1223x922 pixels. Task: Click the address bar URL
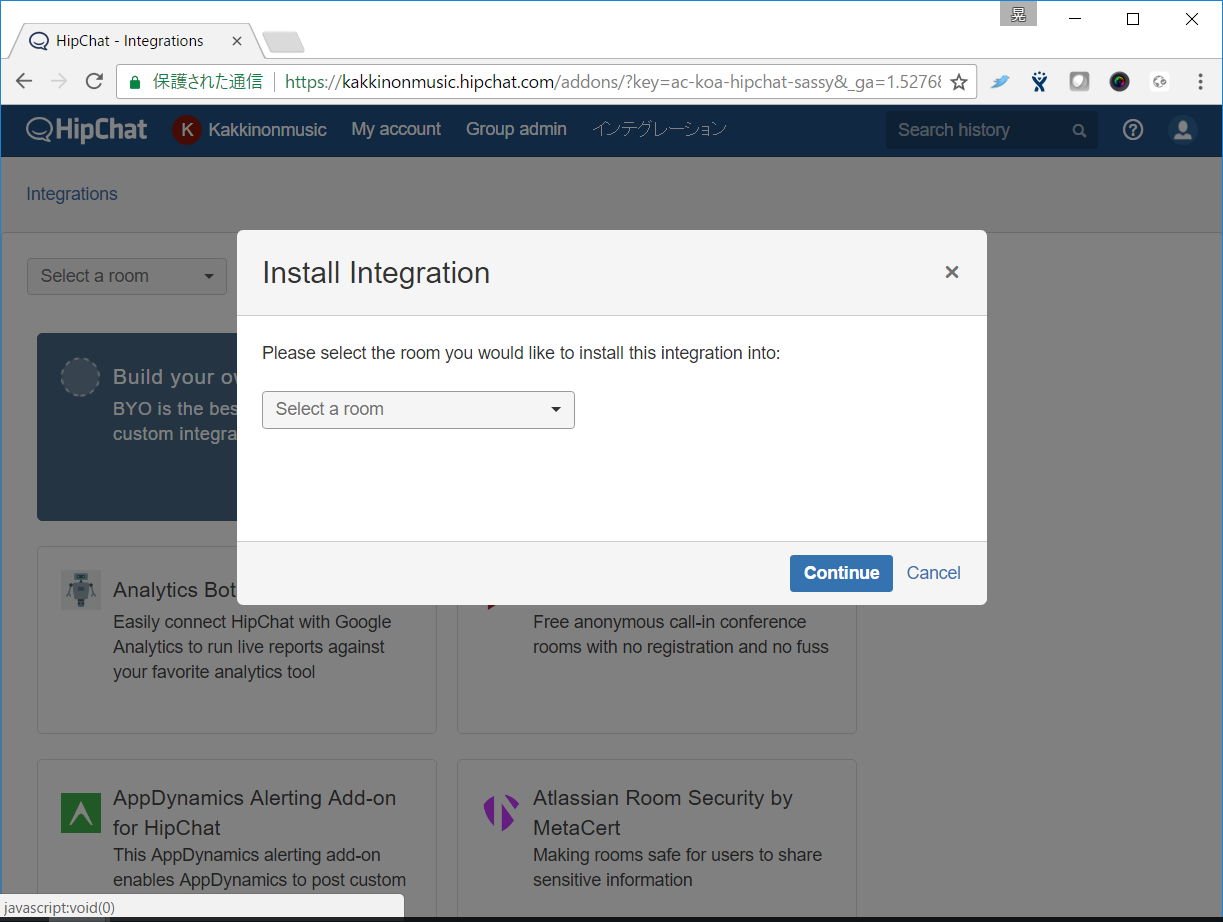coord(612,82)
